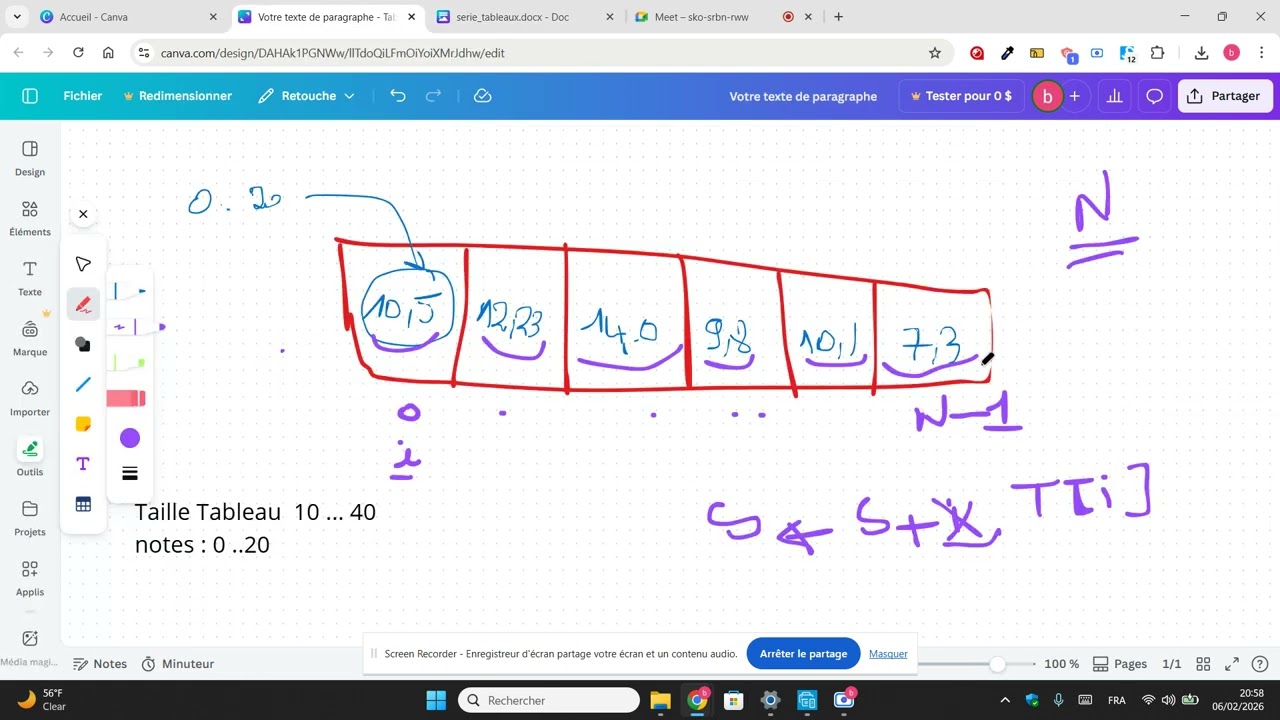Pick the purple marker pen

pyautogui.click(x=135, y=327)
